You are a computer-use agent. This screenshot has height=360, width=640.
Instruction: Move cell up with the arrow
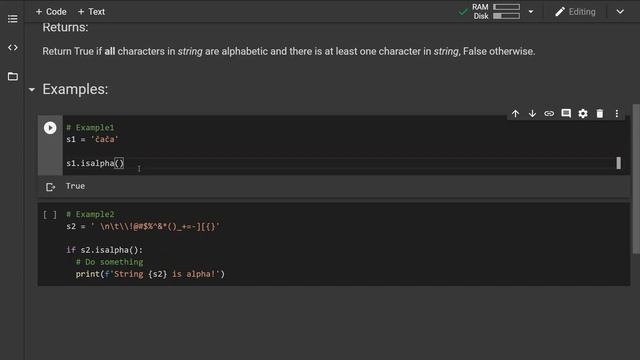[516, 113]
